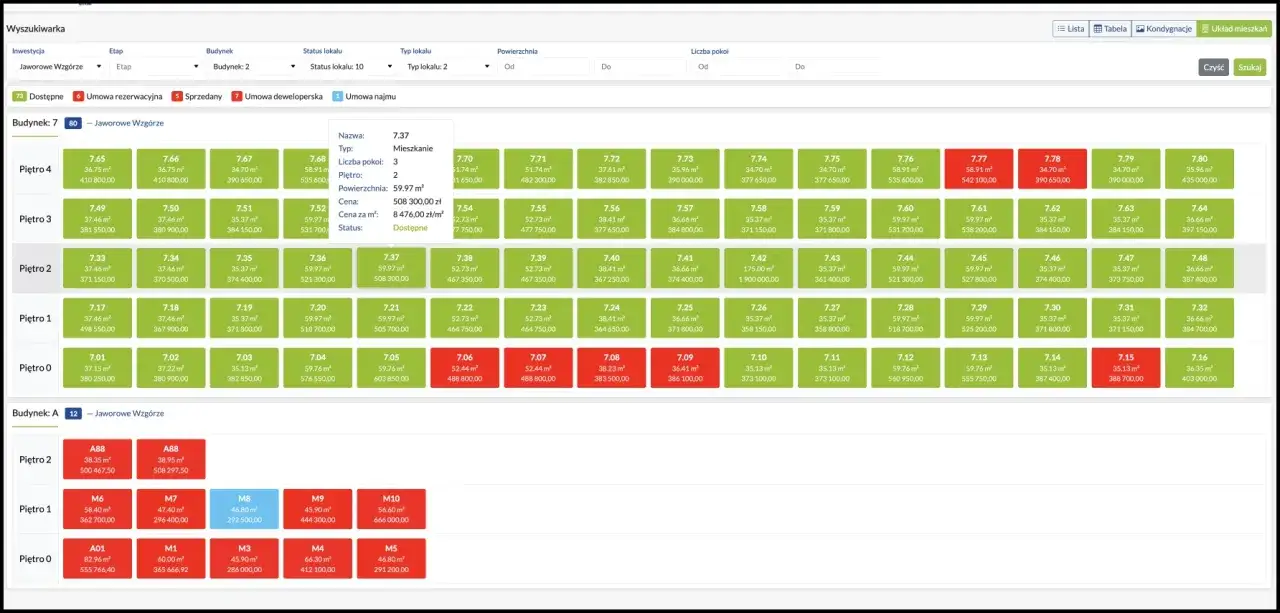Open the Kondygnacje view

point(1163,29)
